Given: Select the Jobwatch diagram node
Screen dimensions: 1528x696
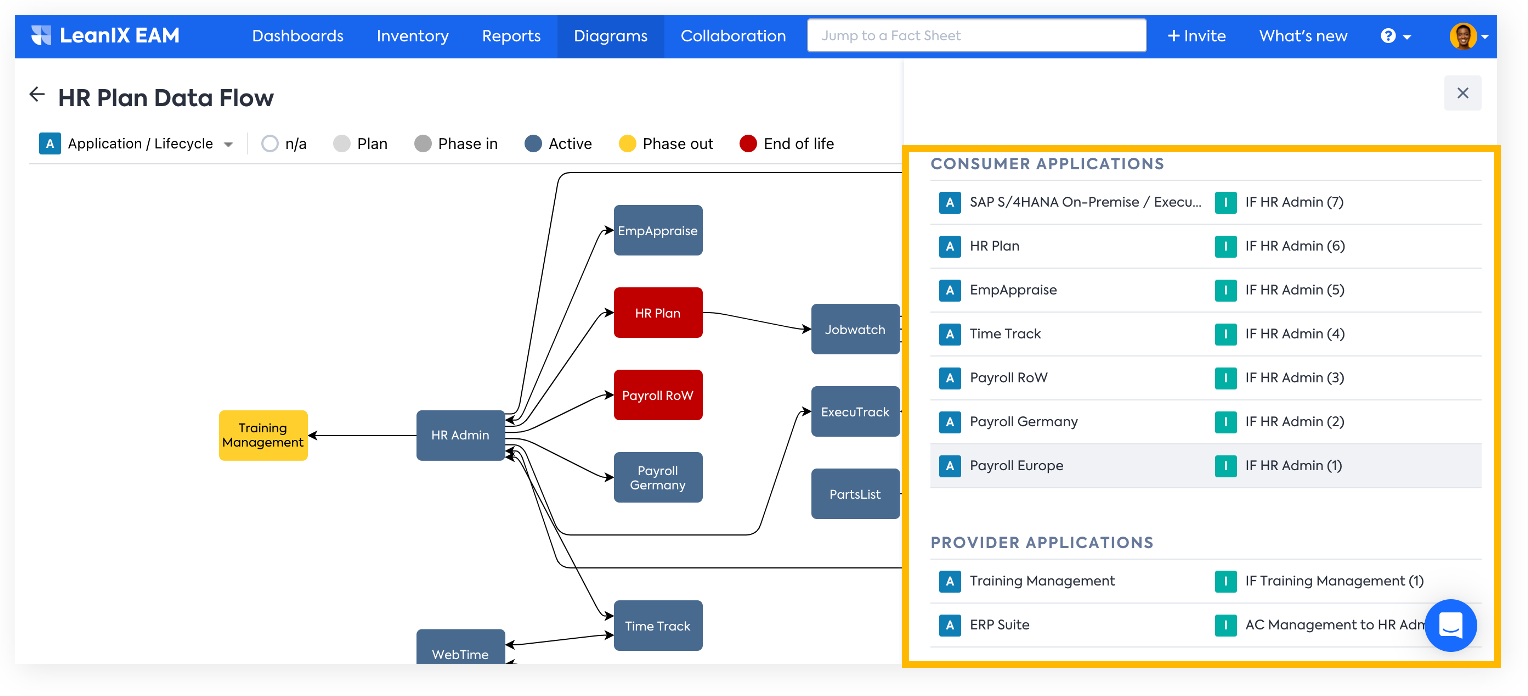Looking at the screenshot, I should click(x=855, y=330).
